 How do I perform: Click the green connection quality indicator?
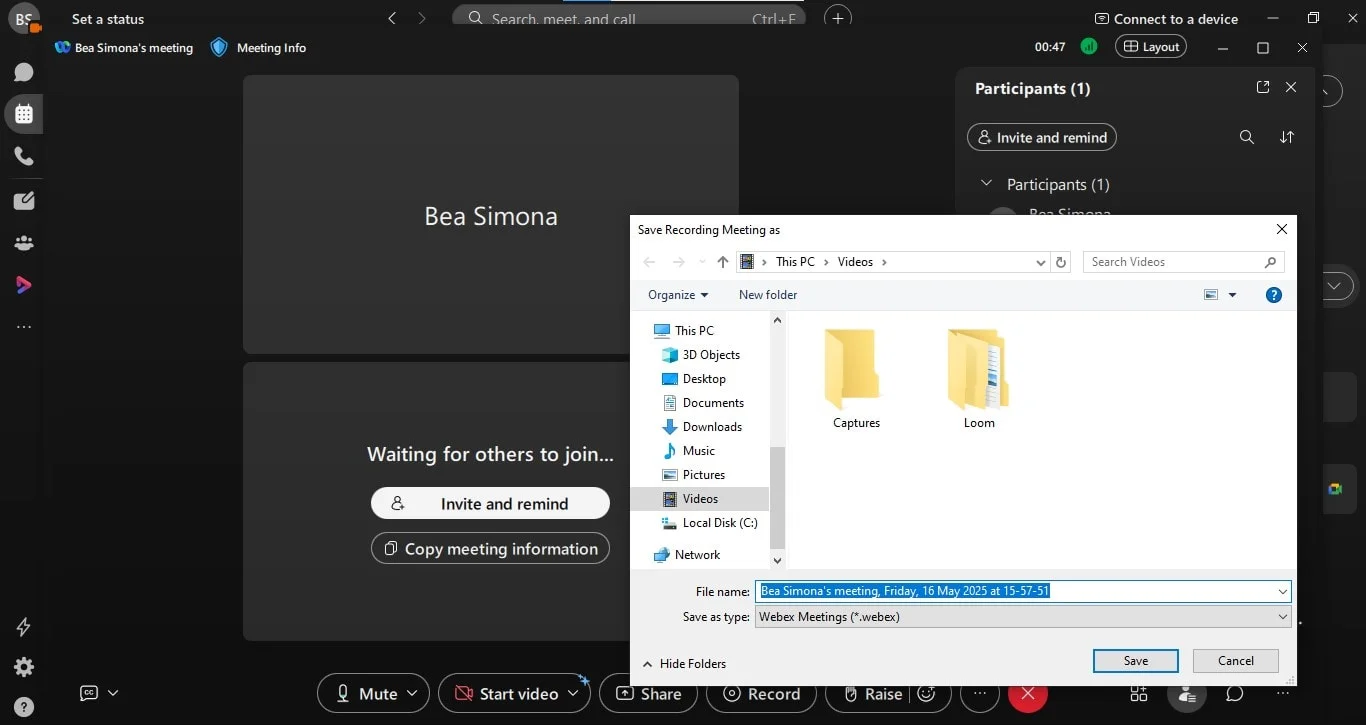(x=1089, y=47)
